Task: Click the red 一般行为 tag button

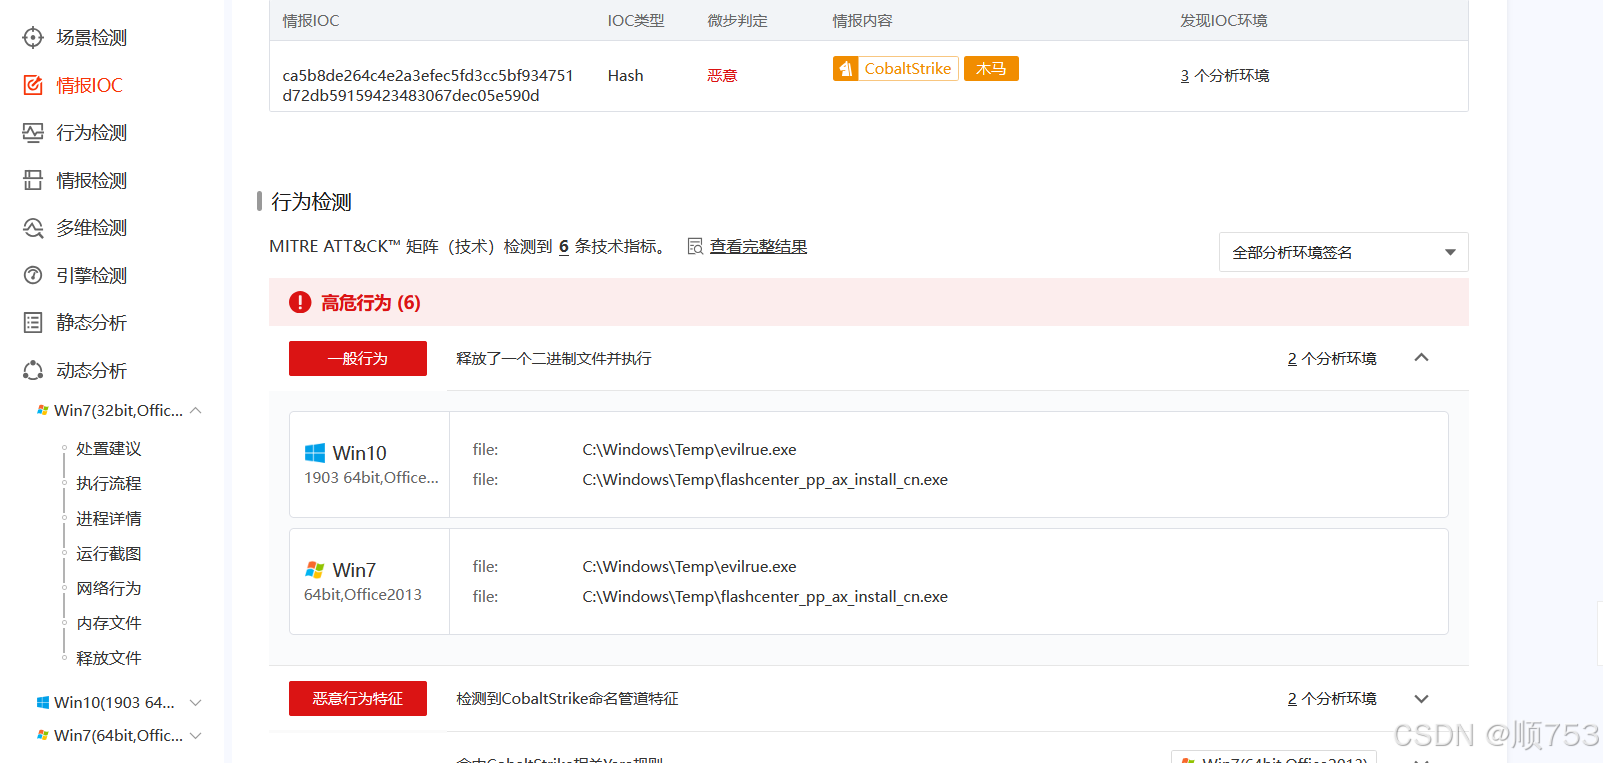Action: [x=358, y=358]
